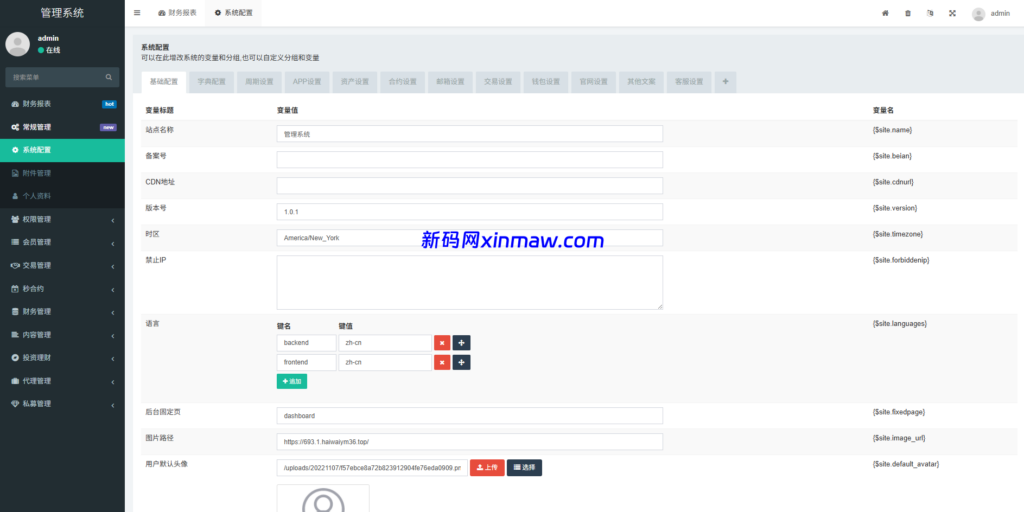The height and width of the screenshot is (512, 1024).
Task: Select the 官网设置 config tab
Action: click(594, 82)
